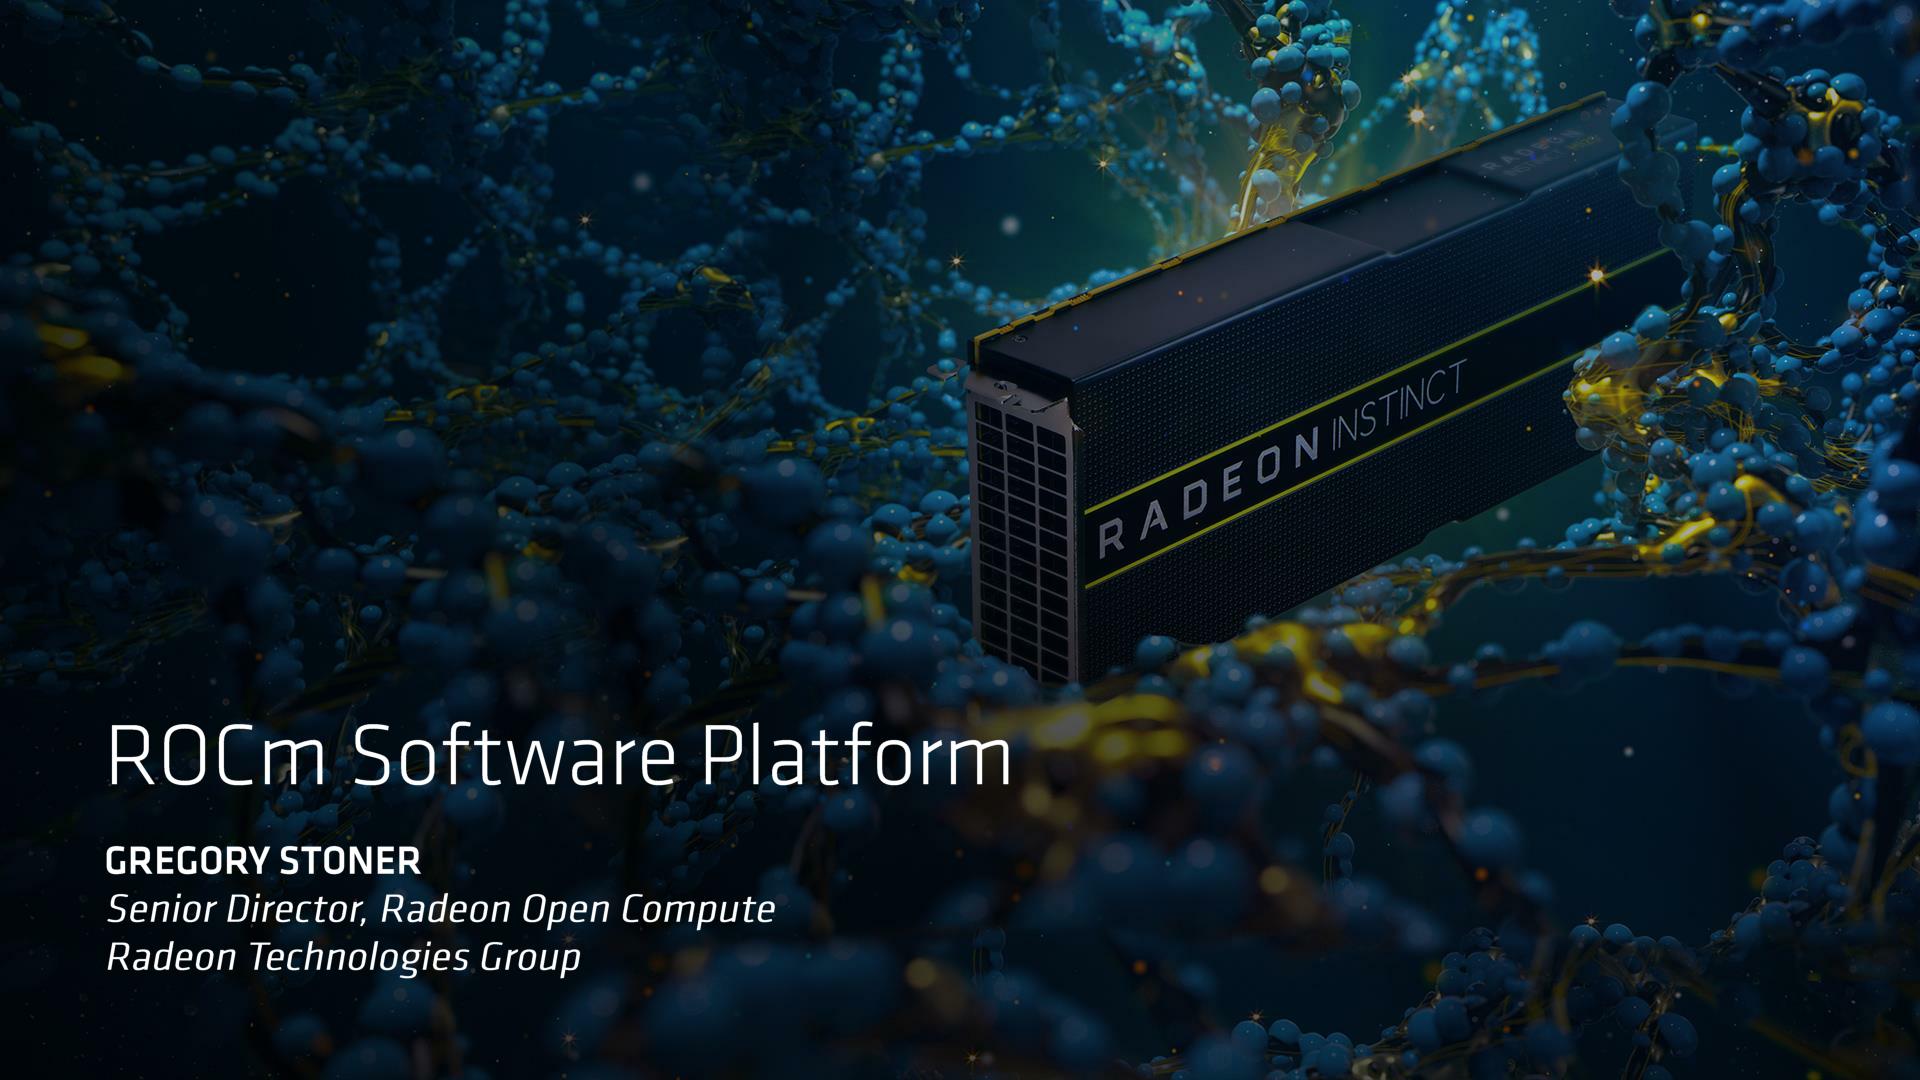Click the 'RADEON INSTINCT' logo on the card
This screenshot has width=1920, height=1080.
pyautogui.click(x=1283, y=459)
